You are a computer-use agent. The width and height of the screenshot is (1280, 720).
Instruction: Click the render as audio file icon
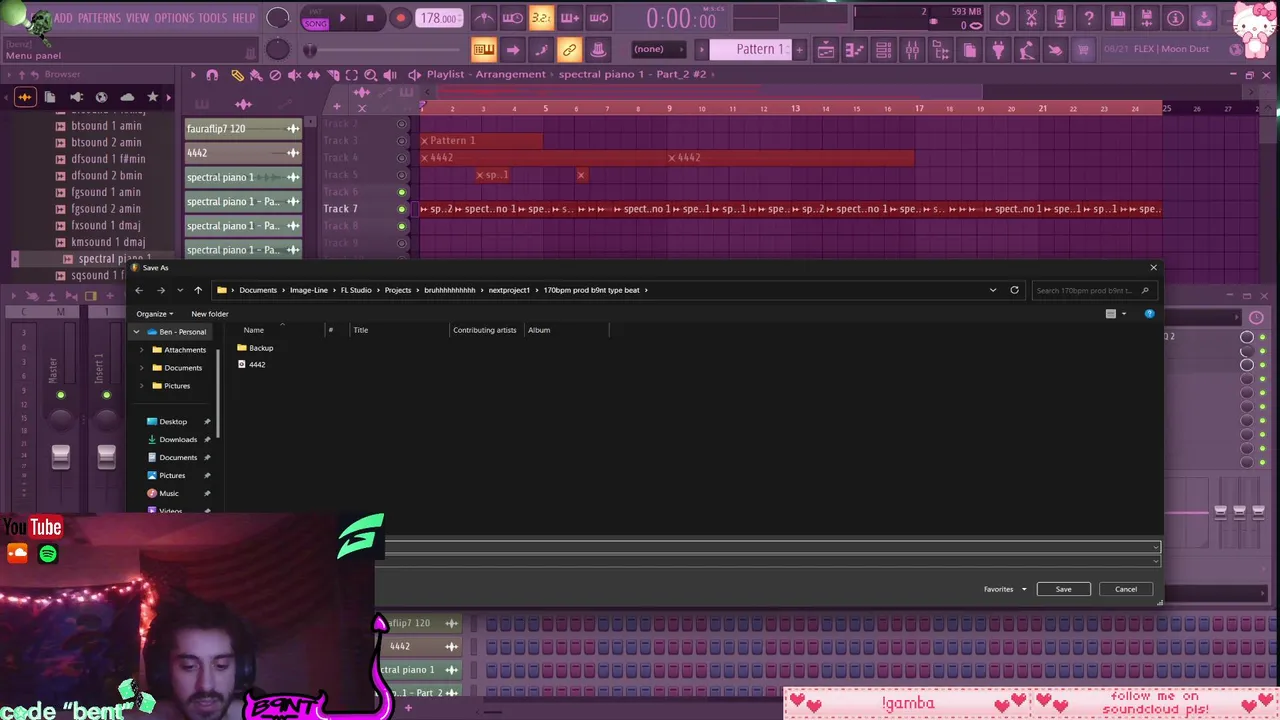pos(1147,18)
